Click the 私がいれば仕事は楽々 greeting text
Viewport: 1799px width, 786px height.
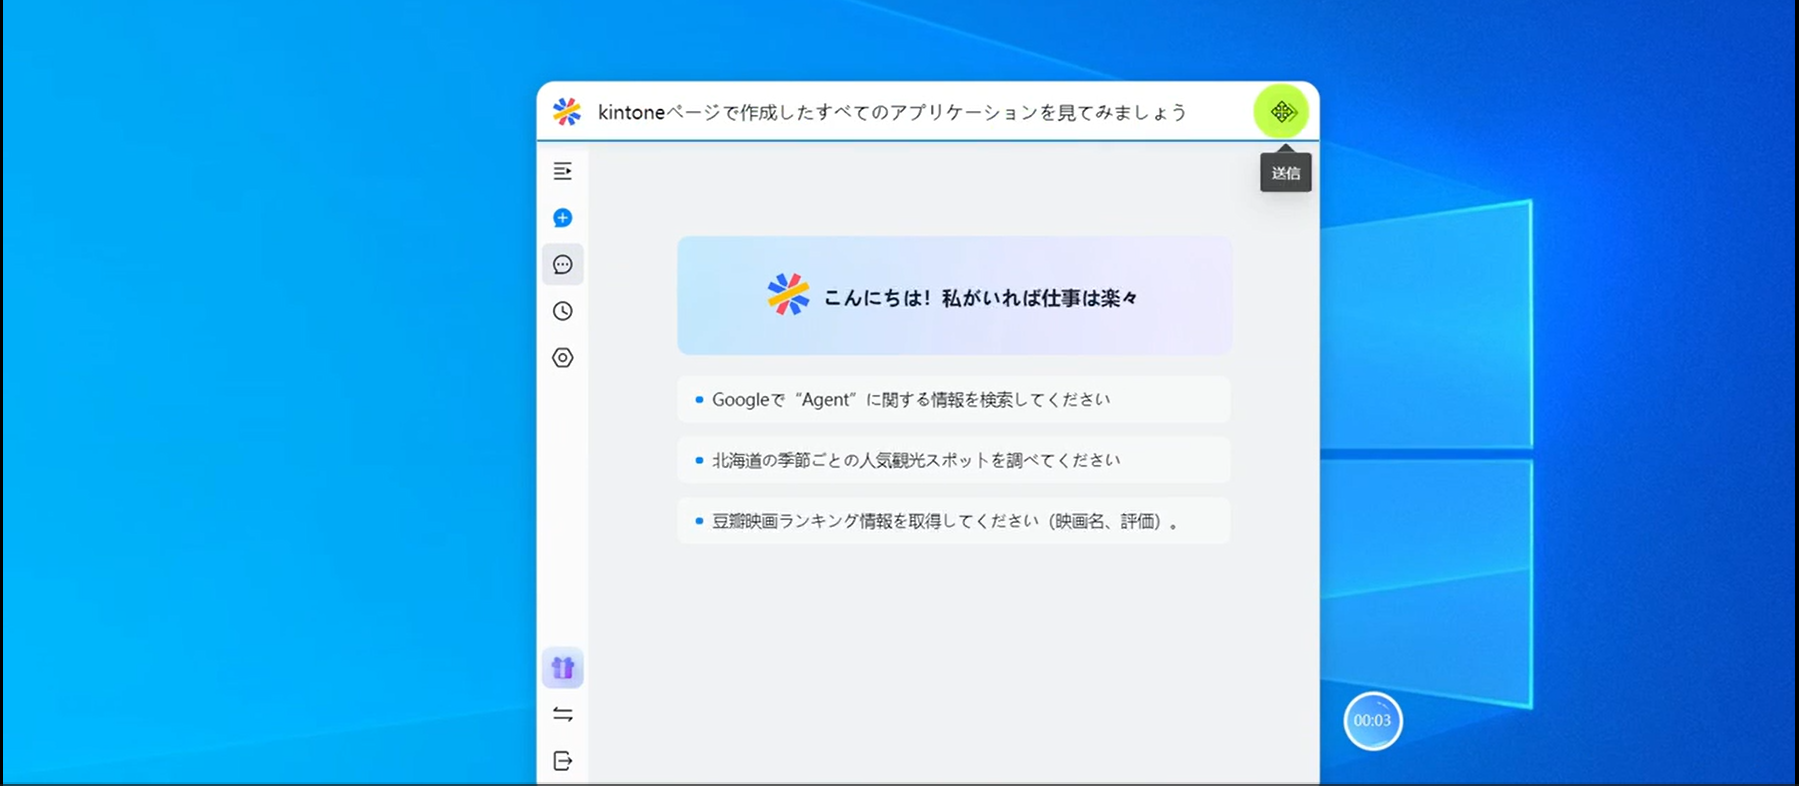coord(1039,298)
